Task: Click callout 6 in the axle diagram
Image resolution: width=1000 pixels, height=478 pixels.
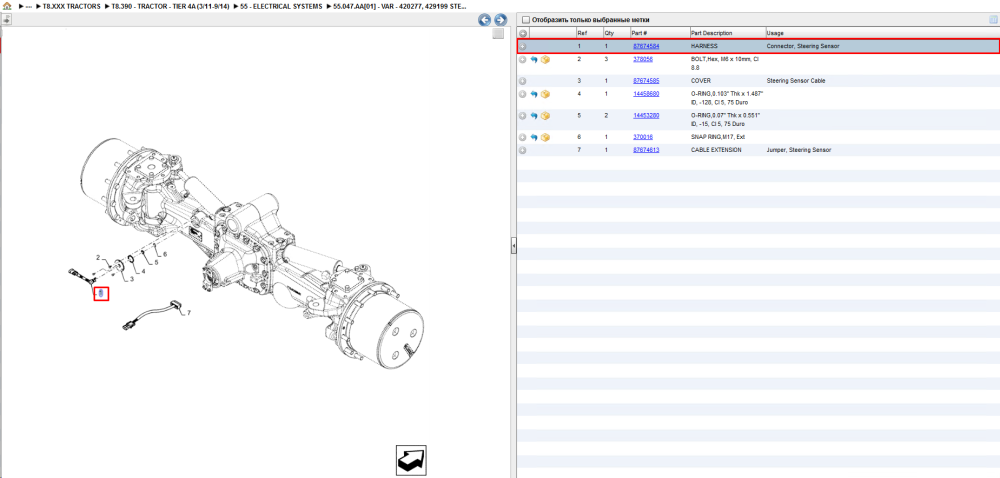Action: (x=165, y=254)
